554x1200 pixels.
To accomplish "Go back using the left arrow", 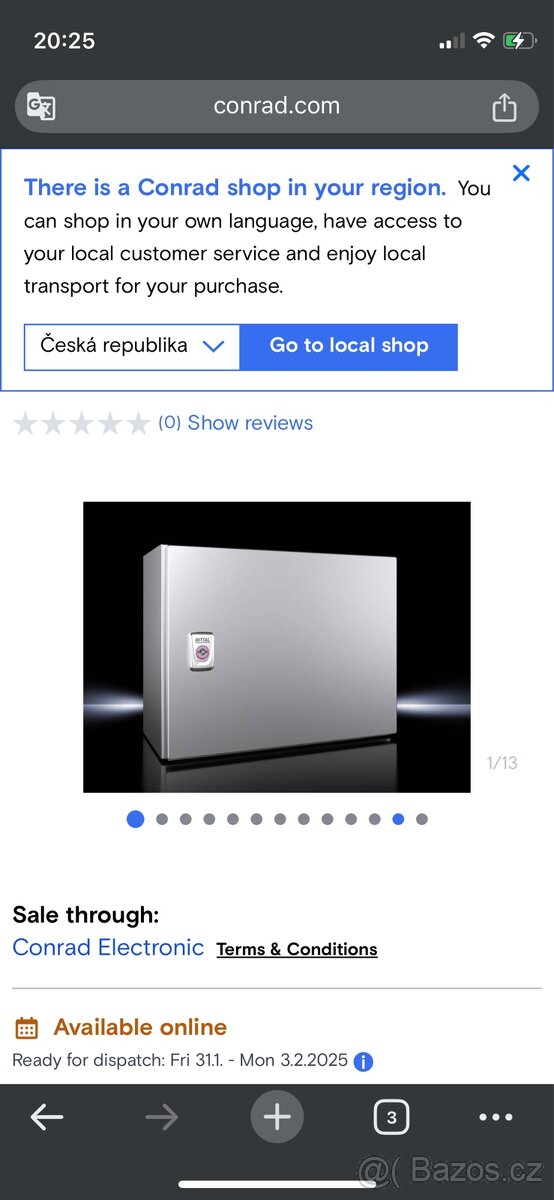I will click(x=47, y=1117).
